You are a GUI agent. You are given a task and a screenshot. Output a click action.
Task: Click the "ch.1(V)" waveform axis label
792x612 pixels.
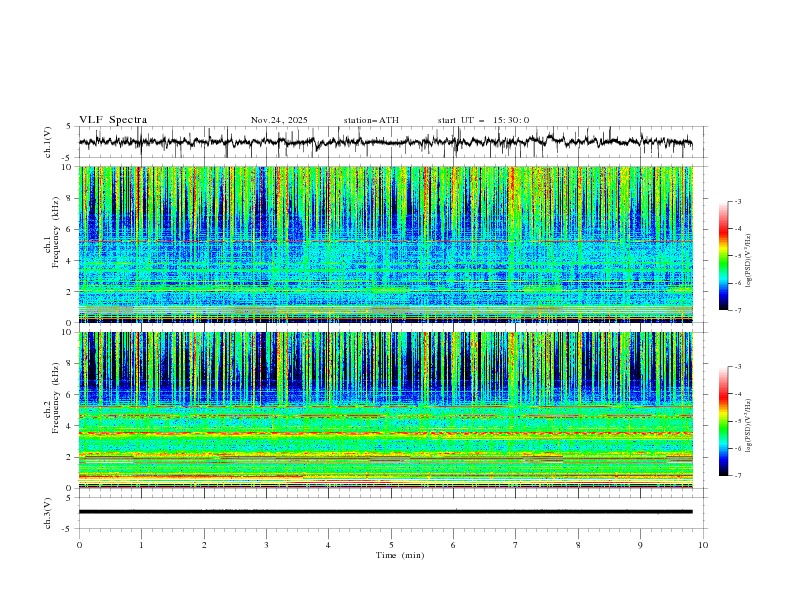pos(47,142)
